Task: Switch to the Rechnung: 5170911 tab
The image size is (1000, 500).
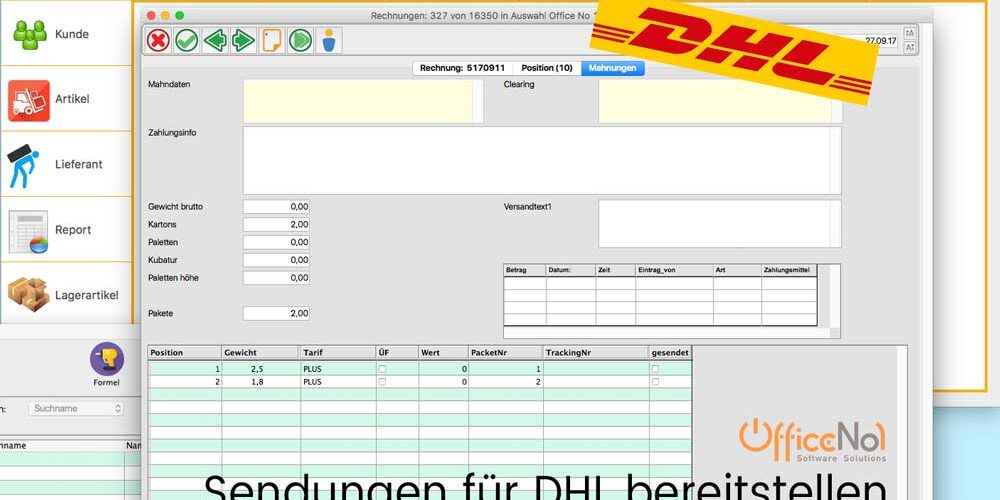Action: pos(462,68)
